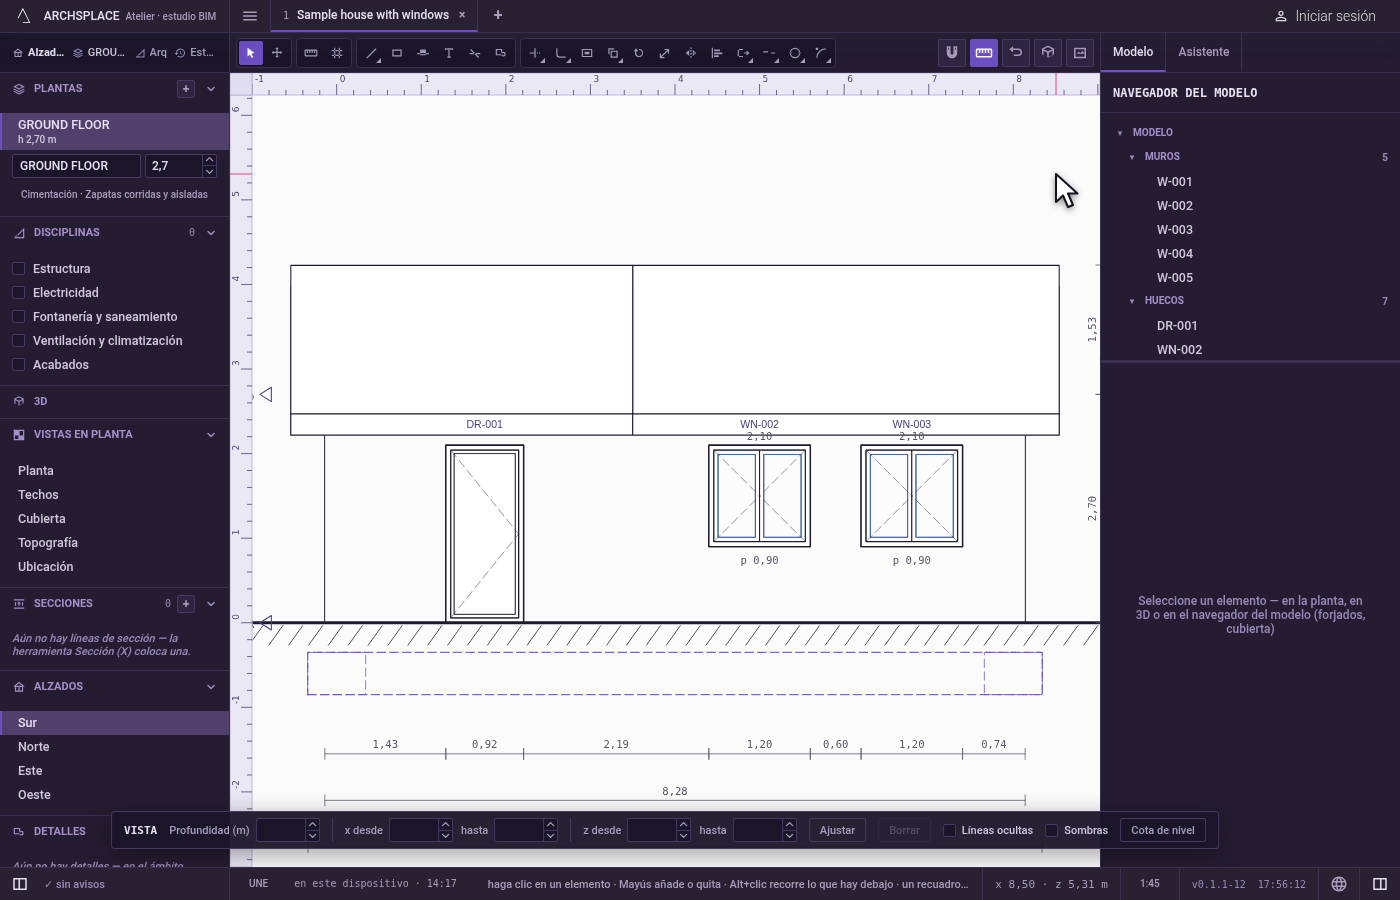The width and height of the screenshot is (1400, 900).
Task: Open the hamburger menu
Action: click(x=250, y=15)
